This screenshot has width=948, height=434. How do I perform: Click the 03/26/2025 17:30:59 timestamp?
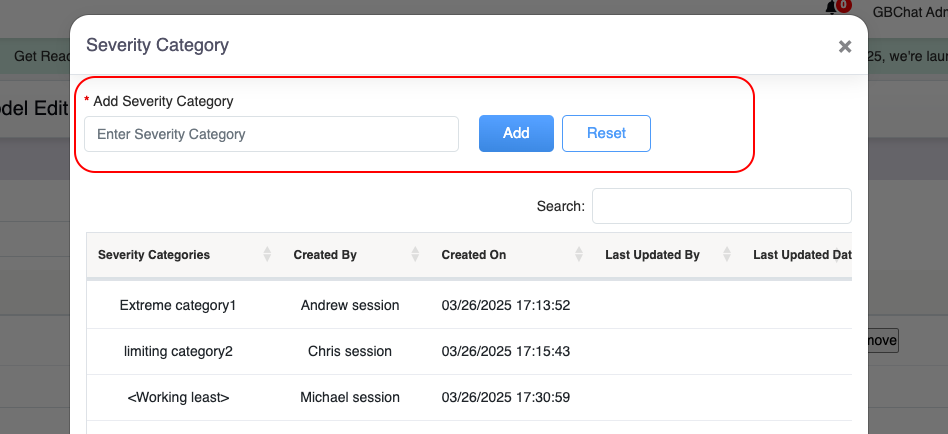pos(506,397)
